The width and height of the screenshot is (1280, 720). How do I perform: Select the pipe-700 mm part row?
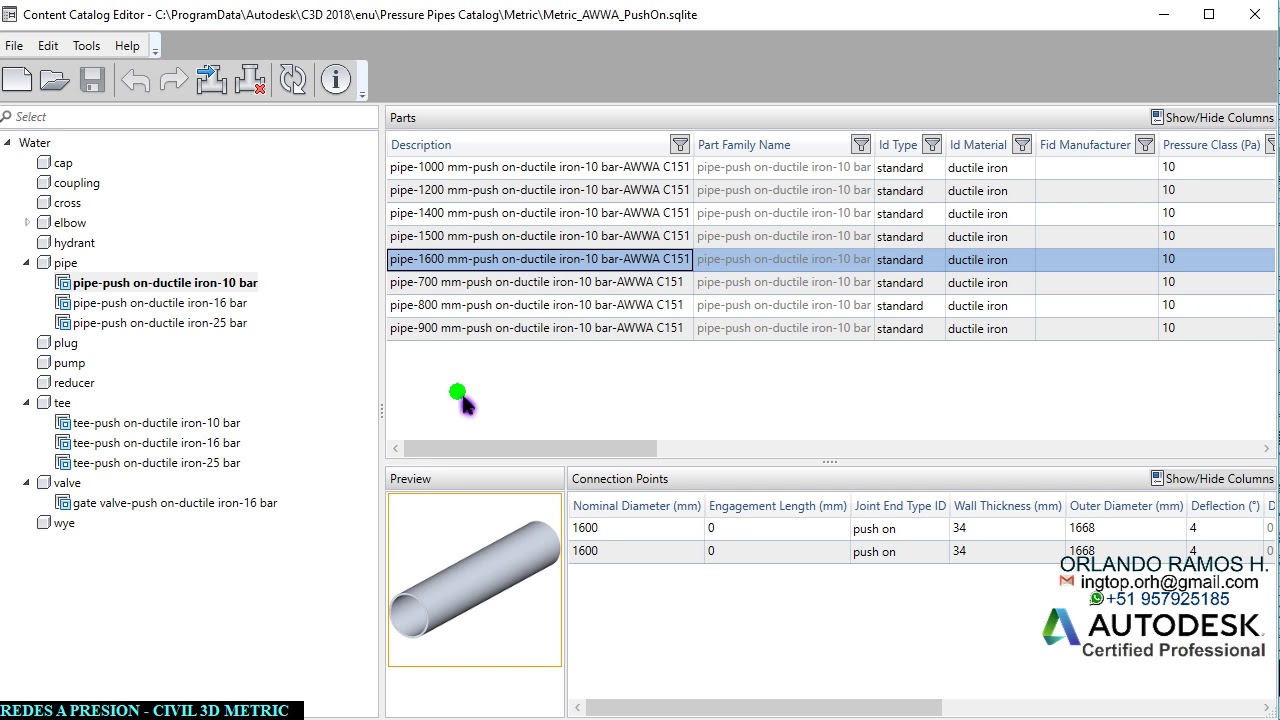831,283
